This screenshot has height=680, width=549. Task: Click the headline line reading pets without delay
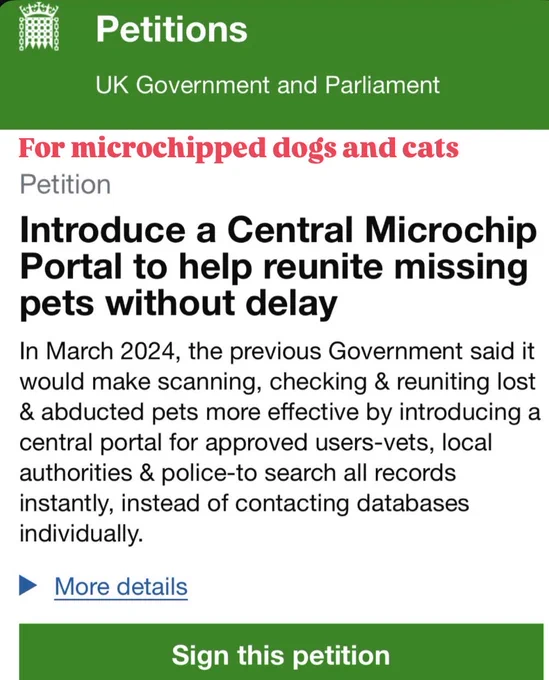178,303
